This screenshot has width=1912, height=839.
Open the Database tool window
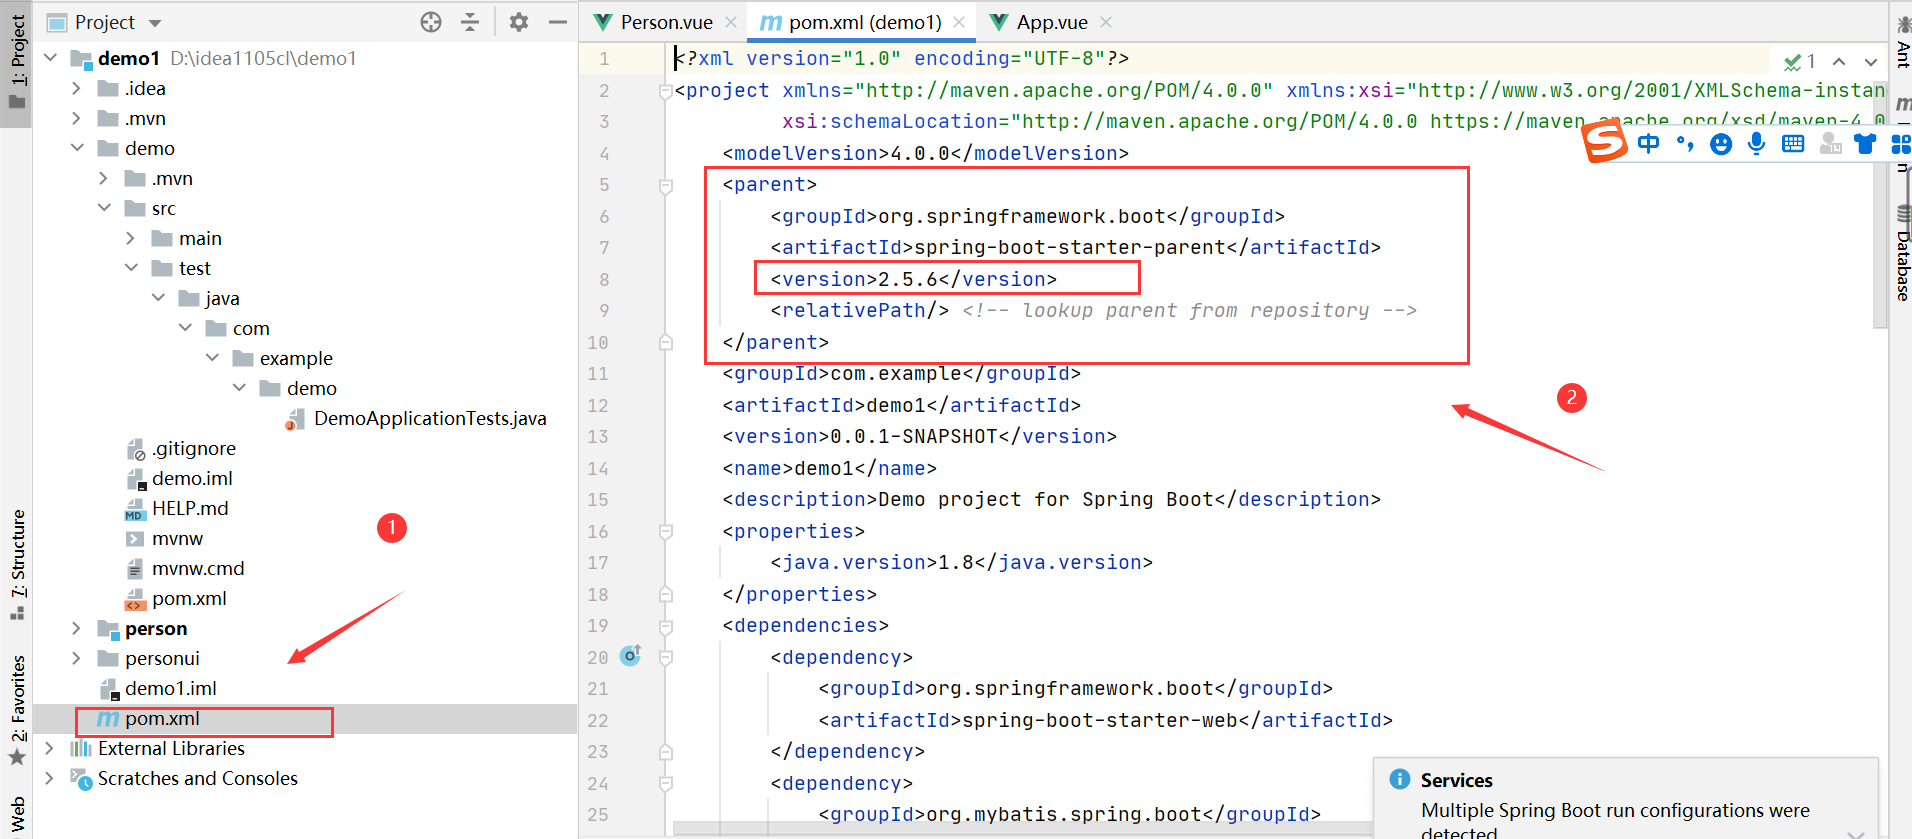[1902, 254]
